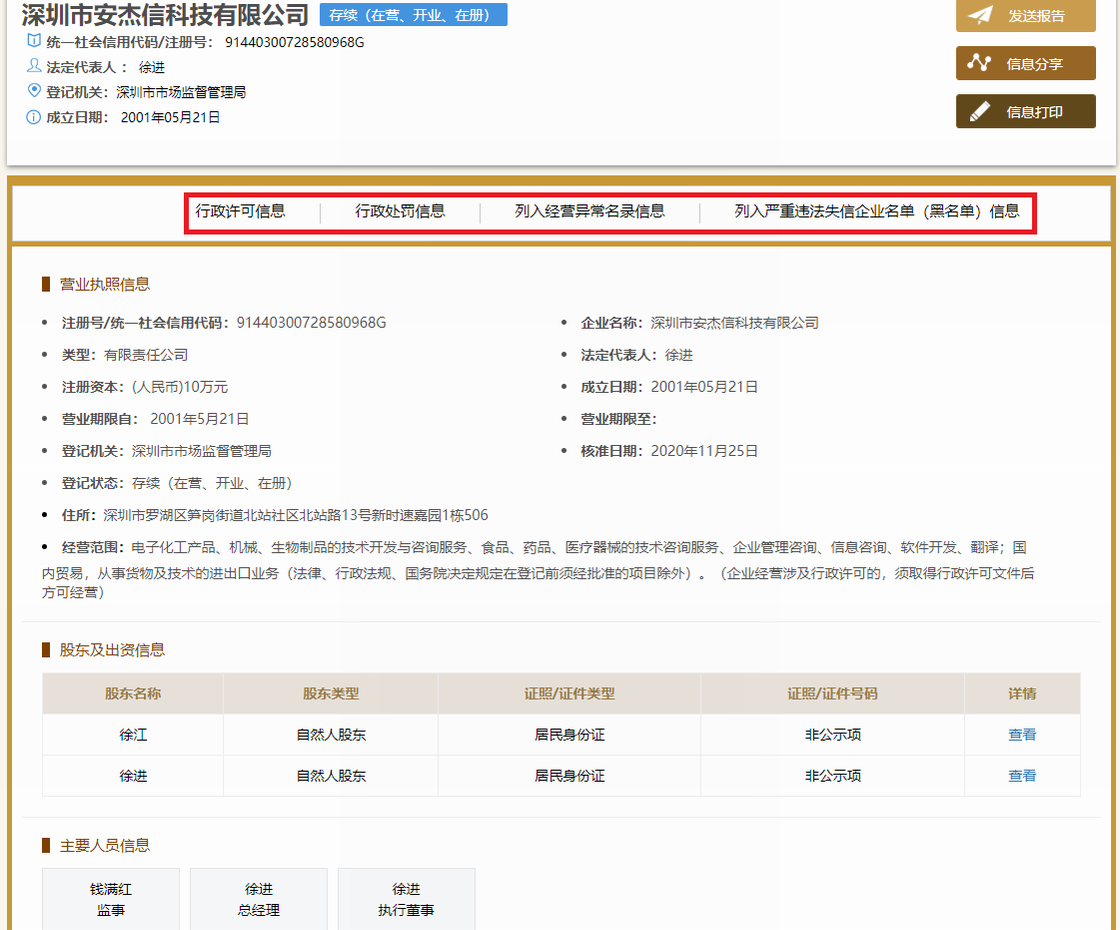Image resolution: width=1120 pixels, height=930 pixels.
Task: Switch to 列入经营异常名录信息 tab
Action: pyautogui.click(x=589, y=211)
